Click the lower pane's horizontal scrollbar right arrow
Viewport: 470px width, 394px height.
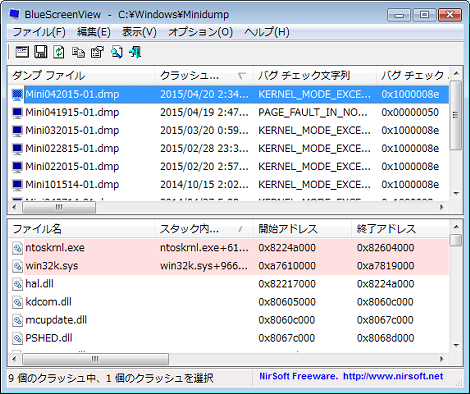[442, 359]
